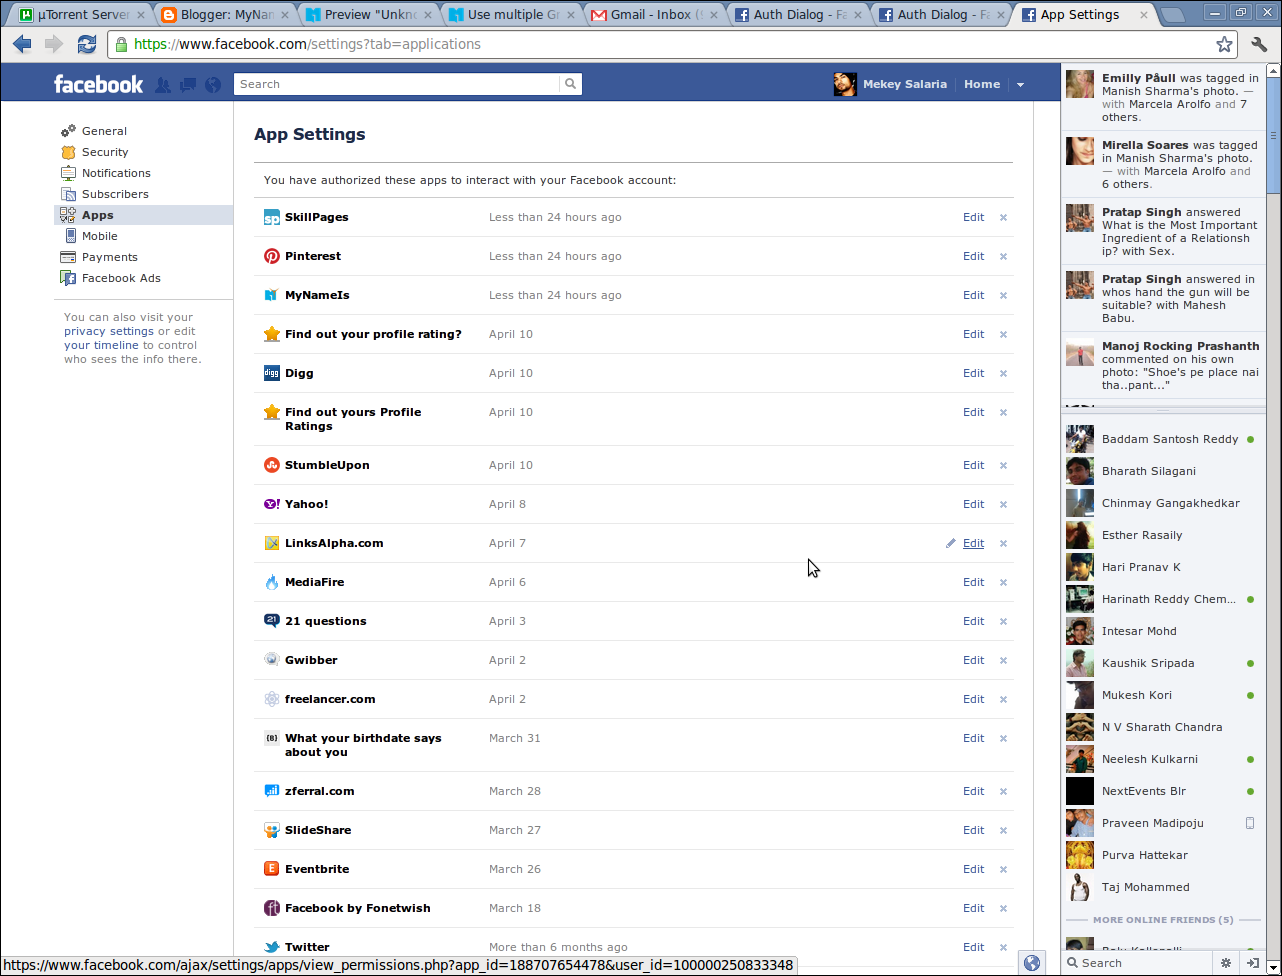Click the SlideShare app icon
The height and width of the screenshot is (976, 1282).
click(x=271, y=830)
